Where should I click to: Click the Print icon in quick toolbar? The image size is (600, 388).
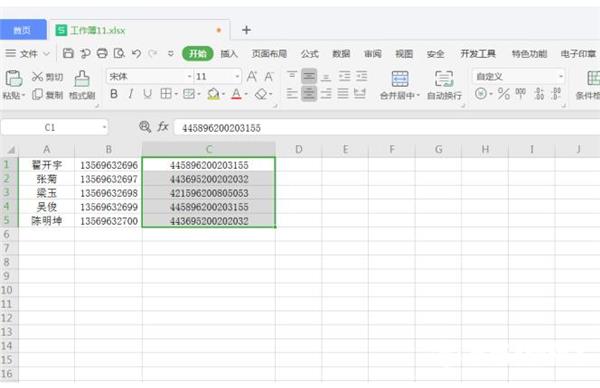(102, 53)
